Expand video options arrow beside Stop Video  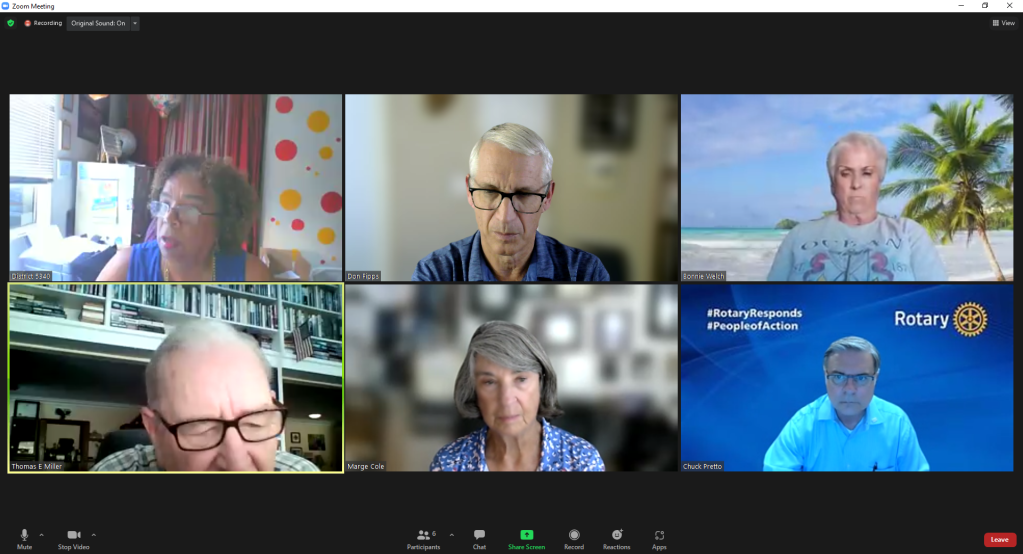[94, 535]
